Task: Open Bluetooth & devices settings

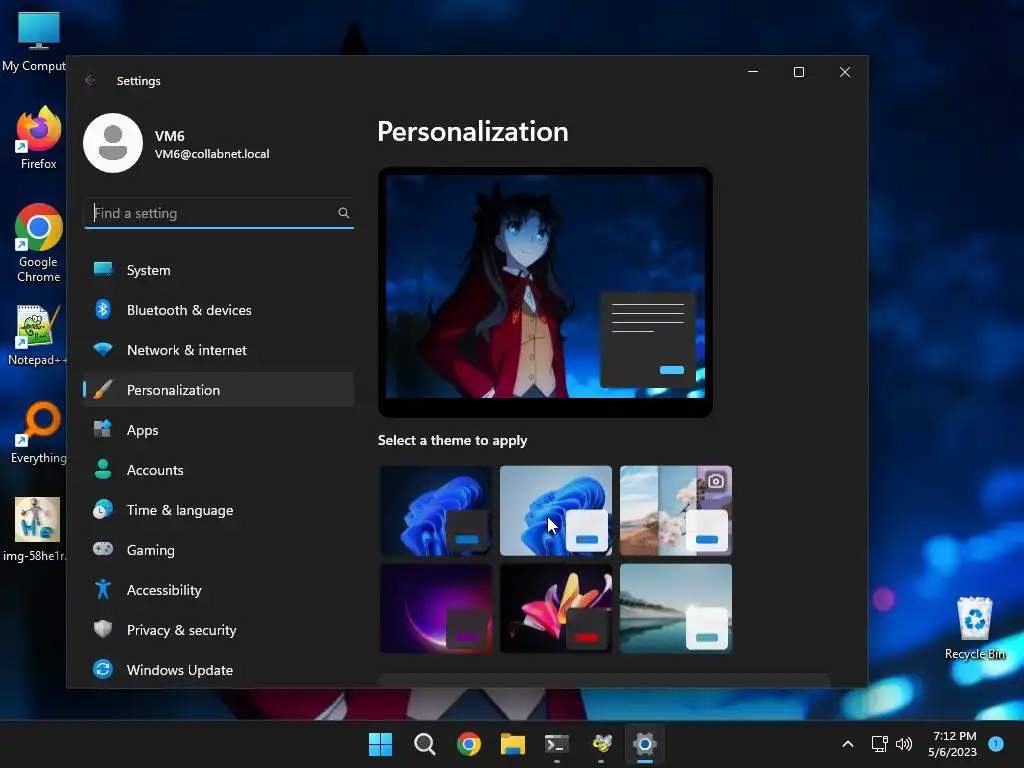Action: tap(218, 310)
